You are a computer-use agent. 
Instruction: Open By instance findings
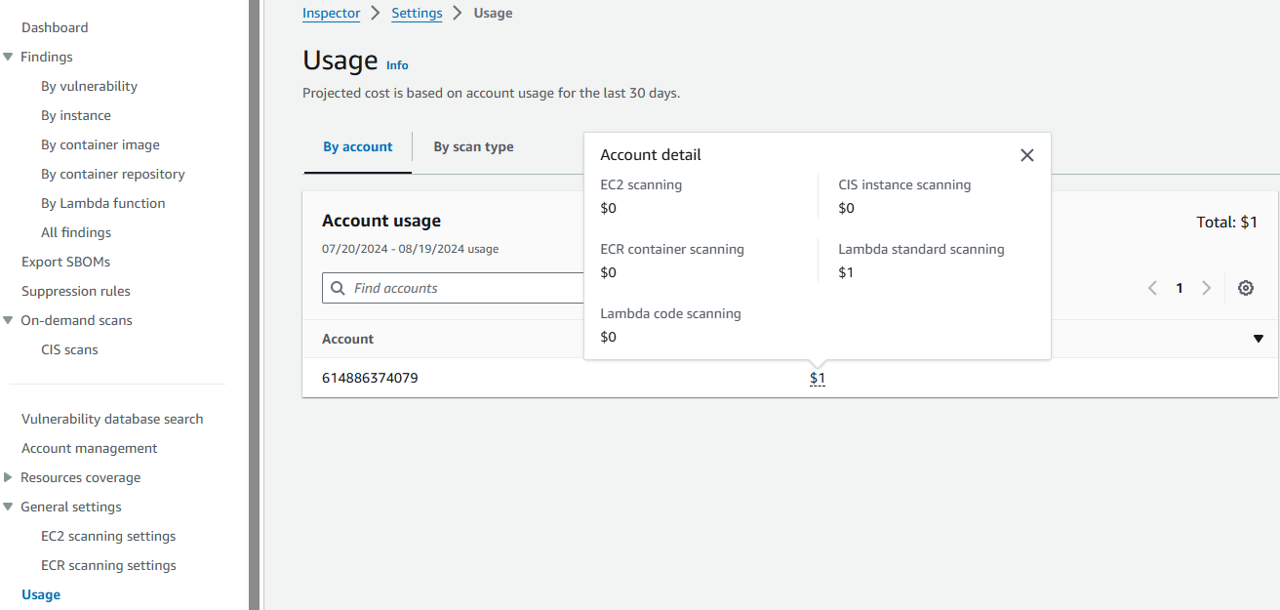pos(76,115)
